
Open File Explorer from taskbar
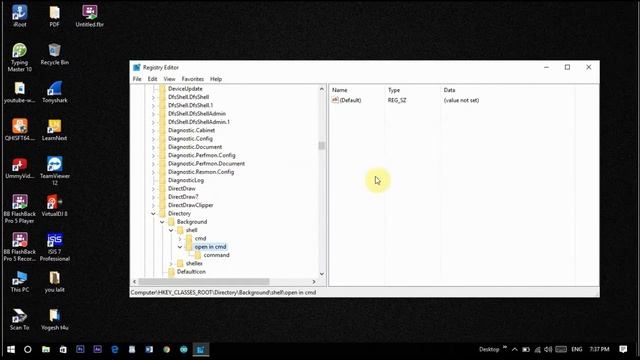tap(46, 349)
